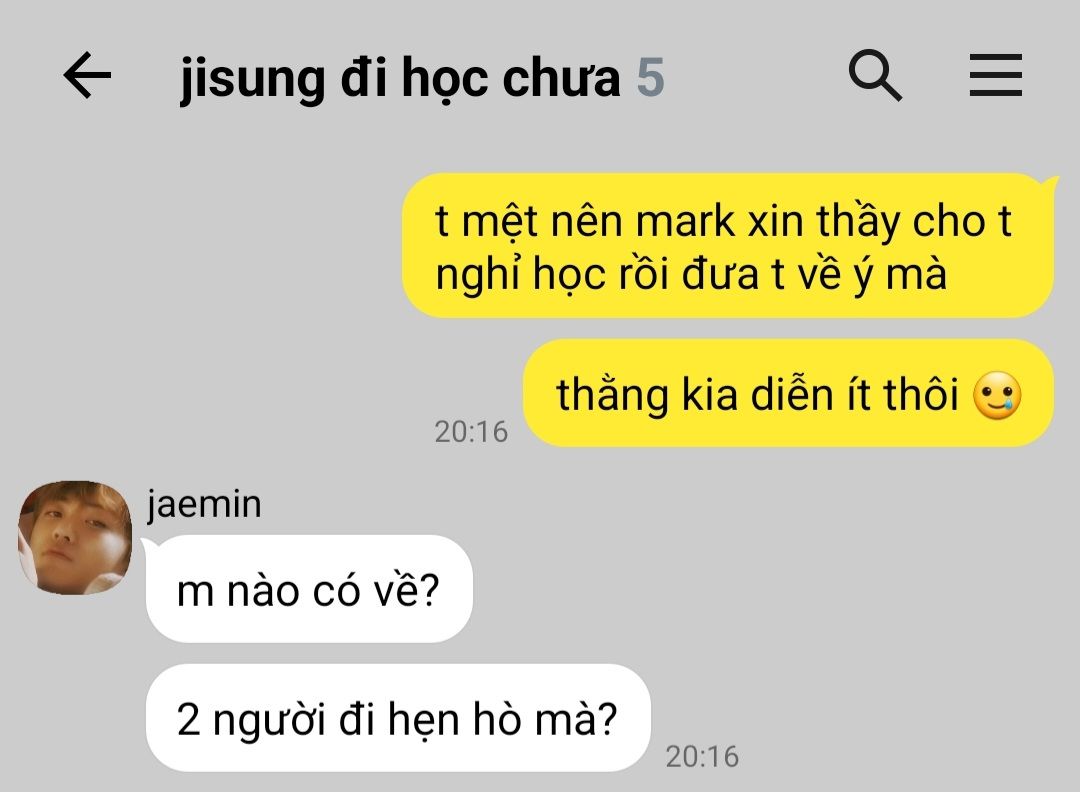The image size is (1080, 792).
Task: Tap the 20:16 timestamp beside the yellow bubble
Action: (471, 432)
